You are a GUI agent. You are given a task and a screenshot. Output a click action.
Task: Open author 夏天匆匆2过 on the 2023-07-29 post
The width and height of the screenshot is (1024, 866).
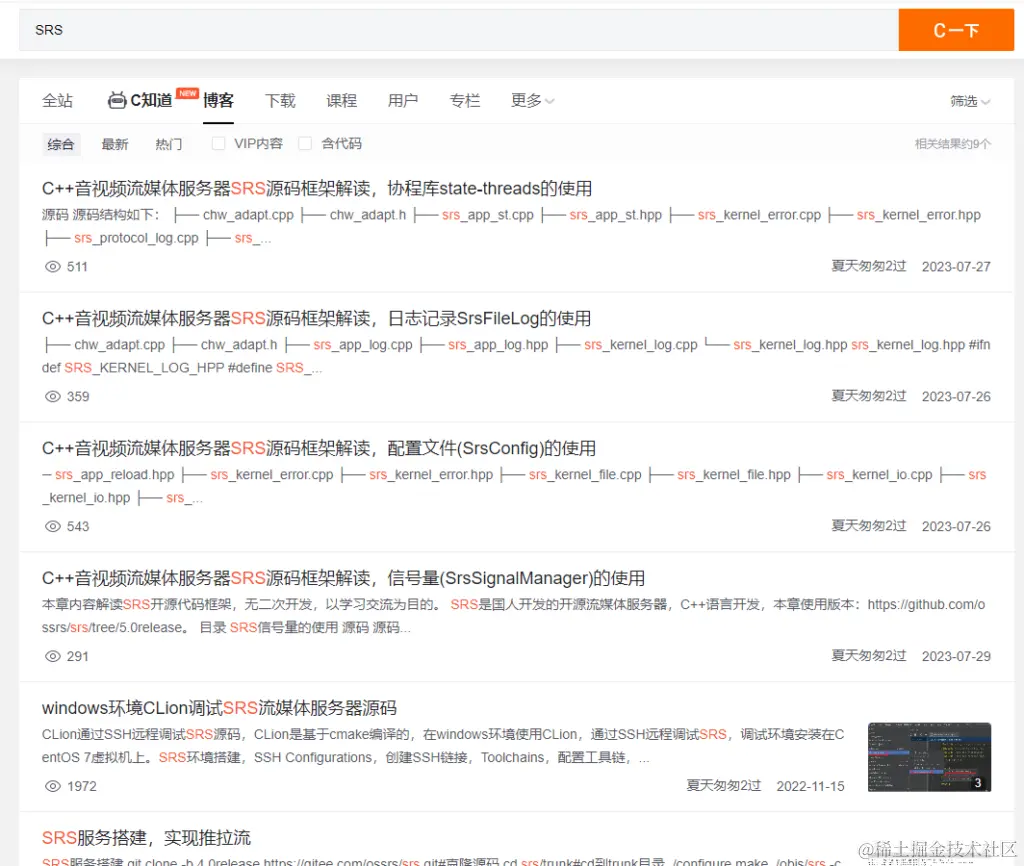tap(869, 656)
